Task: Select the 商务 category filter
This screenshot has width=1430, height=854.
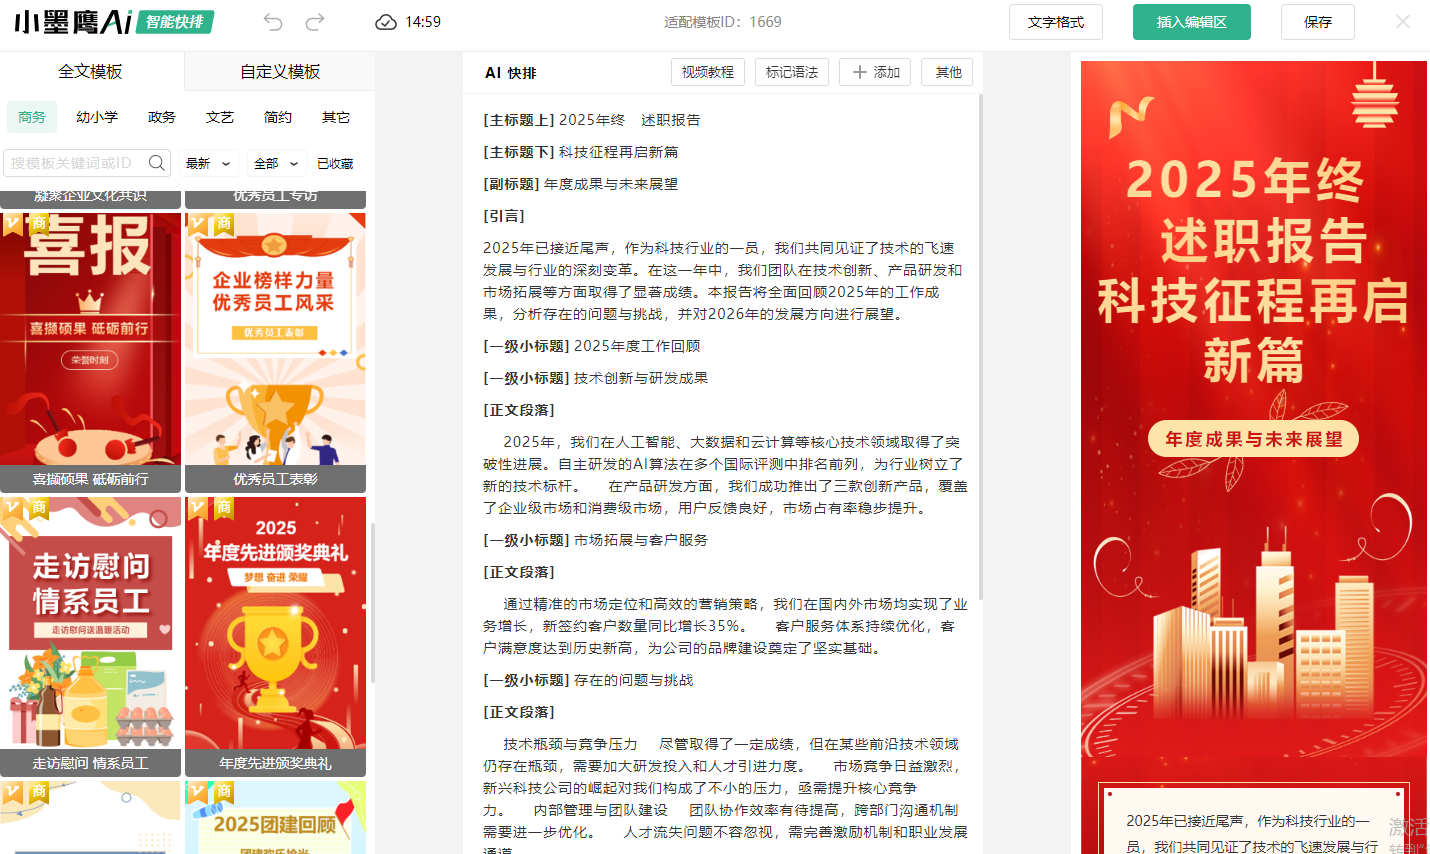Action: [32, 117]
